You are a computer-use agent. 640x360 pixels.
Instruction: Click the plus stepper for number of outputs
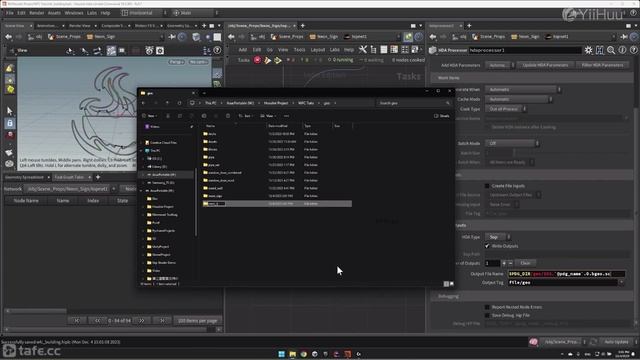tap(504, 263)
